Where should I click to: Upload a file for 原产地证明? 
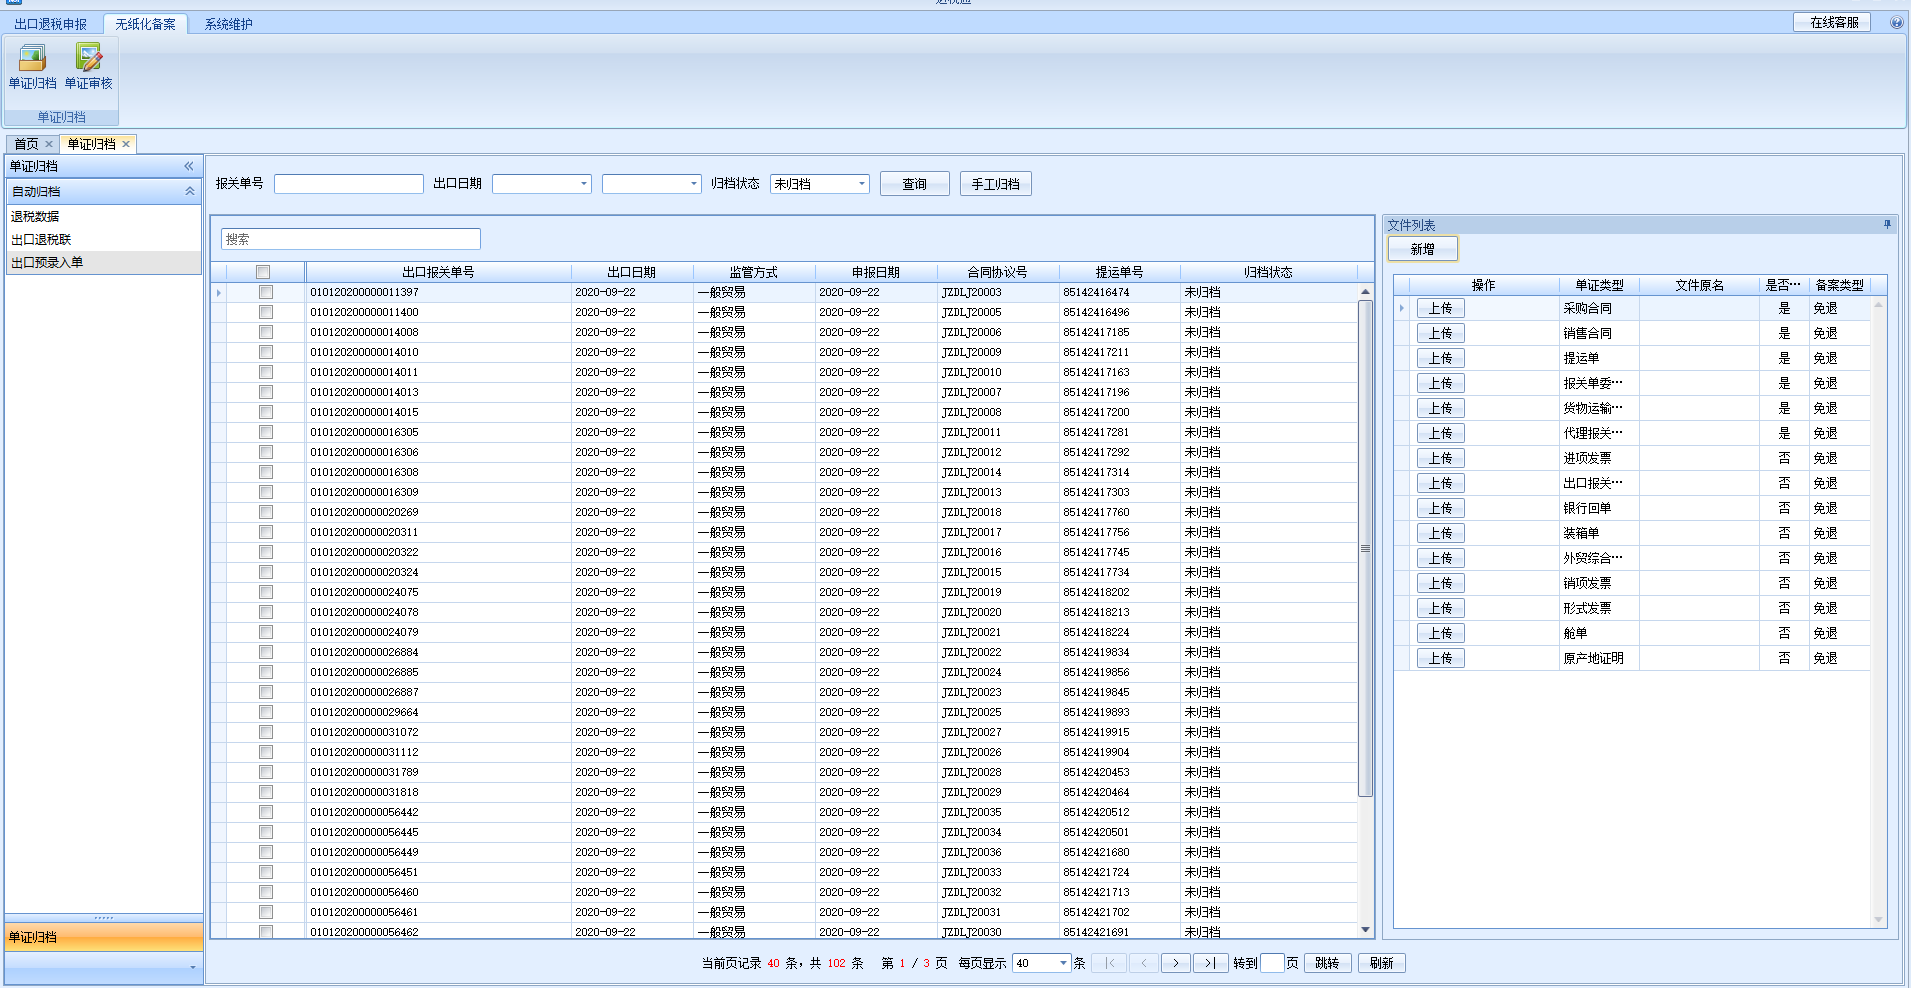pyautogui.click(x=1440, y=658)
